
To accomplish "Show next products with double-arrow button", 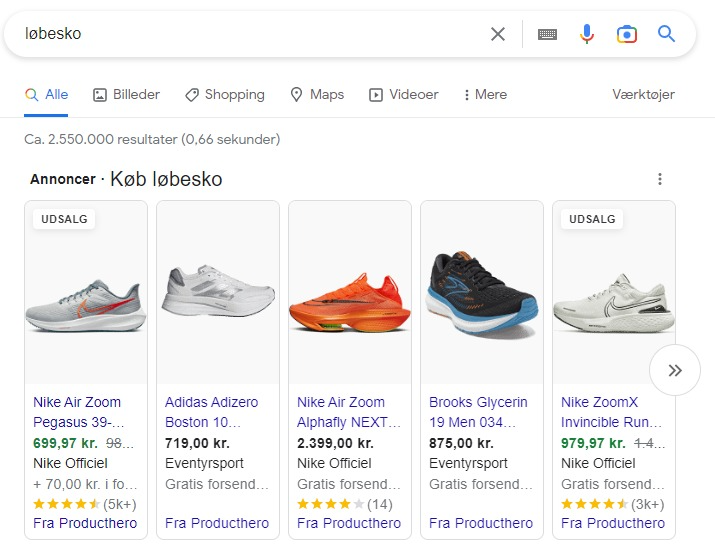I will click(675, 370).
